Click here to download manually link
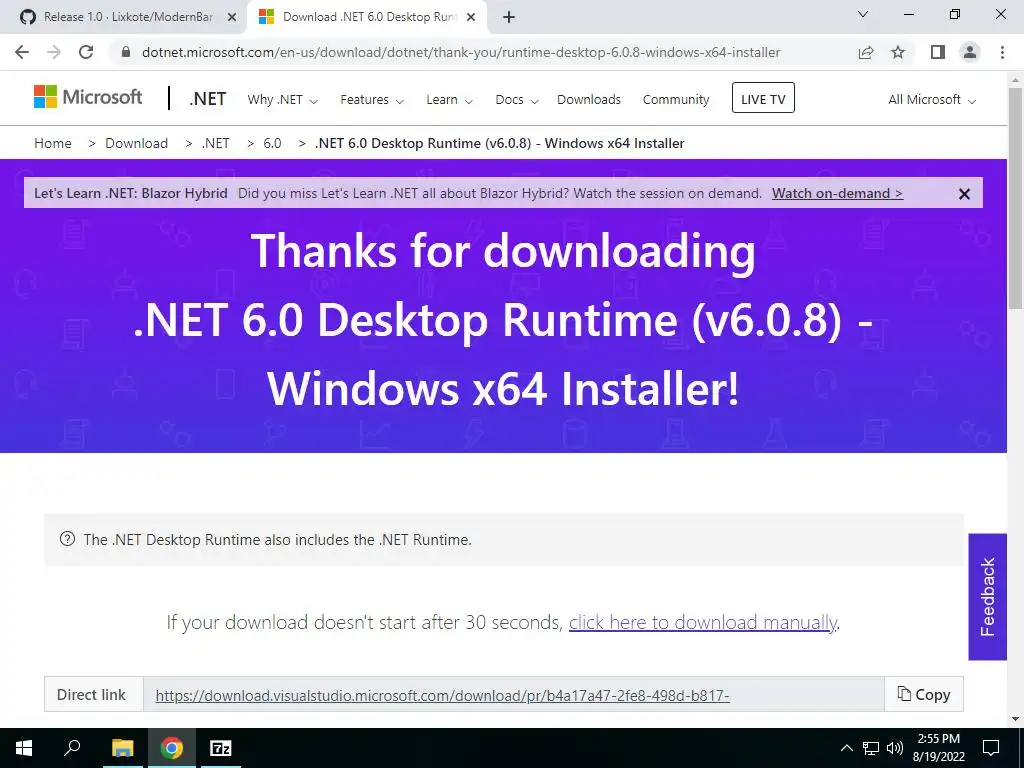This screenshot has width=1024, height=768. click(703, 622)
